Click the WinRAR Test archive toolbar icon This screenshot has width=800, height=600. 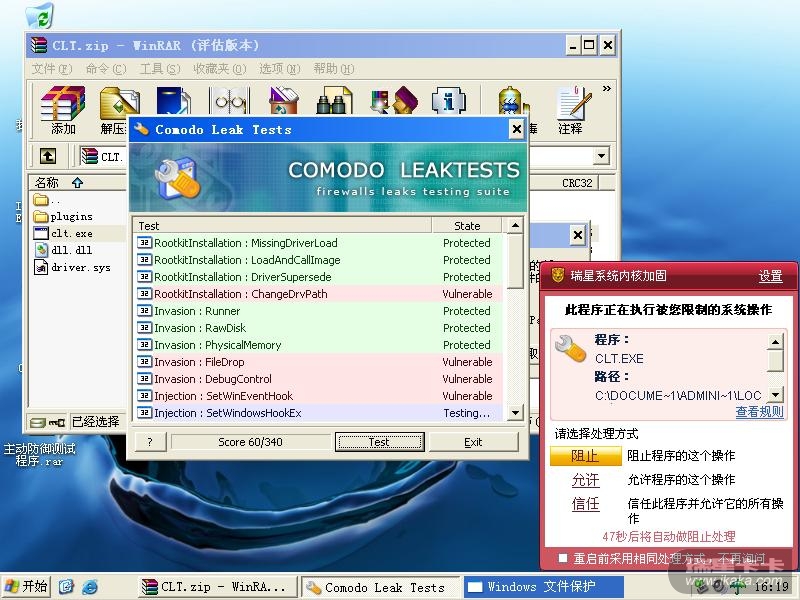pyautogui.click(x=173, y=101)
